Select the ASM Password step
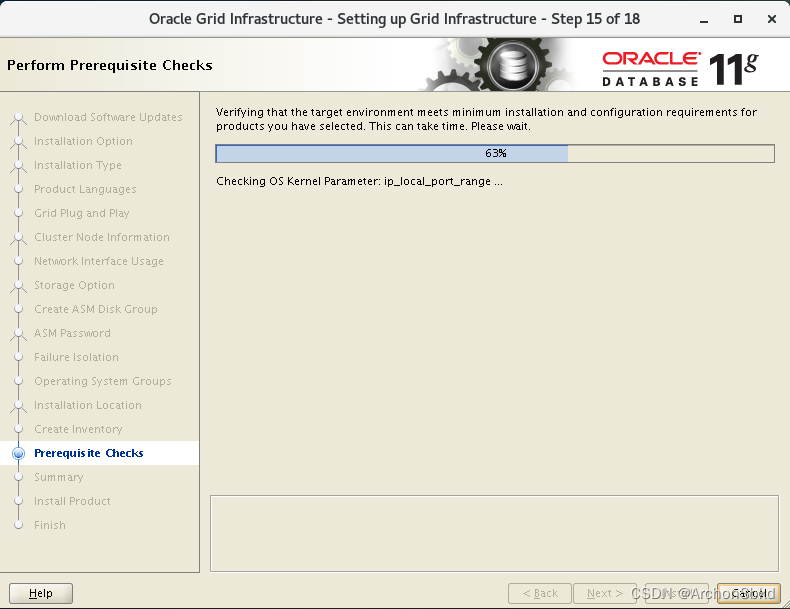Screen dimensions: 790x609 coord(72,333)
